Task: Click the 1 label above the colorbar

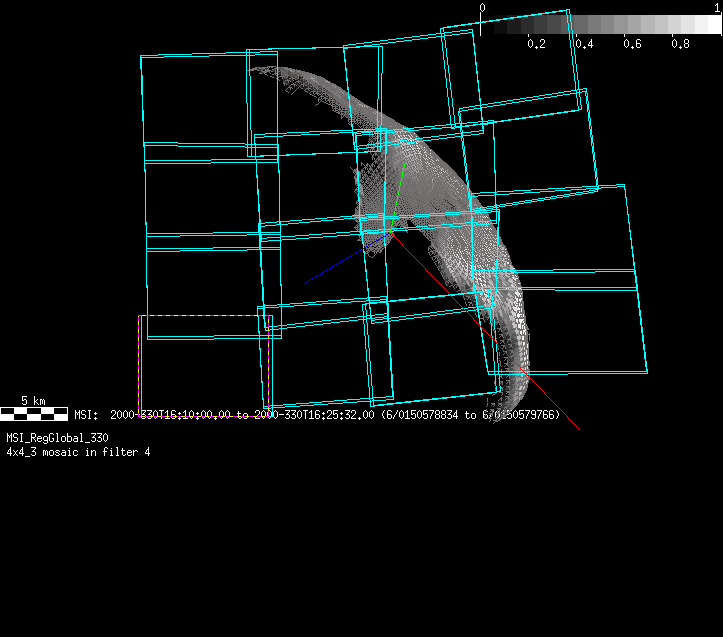Action: [716, 8]
